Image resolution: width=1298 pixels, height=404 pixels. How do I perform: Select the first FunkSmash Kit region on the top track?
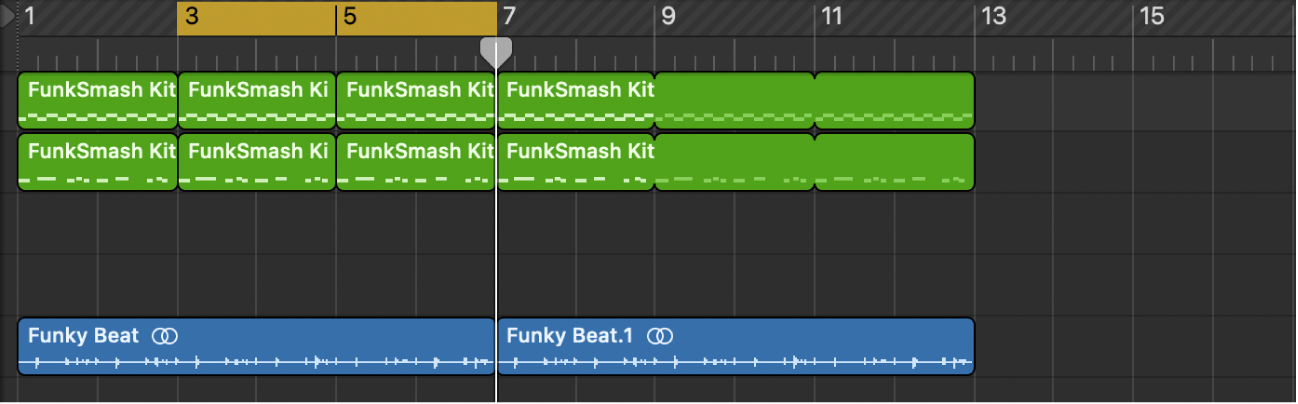98,100
